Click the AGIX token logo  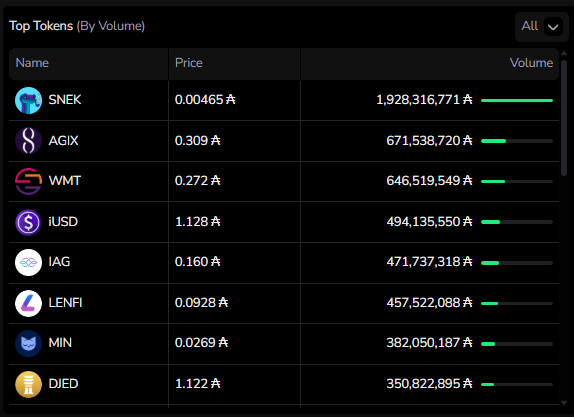[29, 141]
